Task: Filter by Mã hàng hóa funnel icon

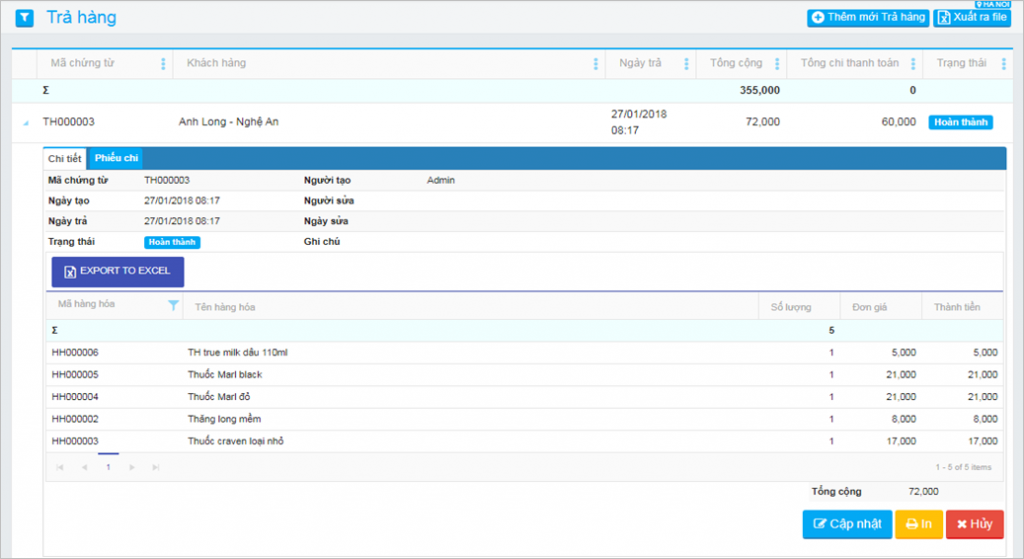Action: (x=173, y=305)
